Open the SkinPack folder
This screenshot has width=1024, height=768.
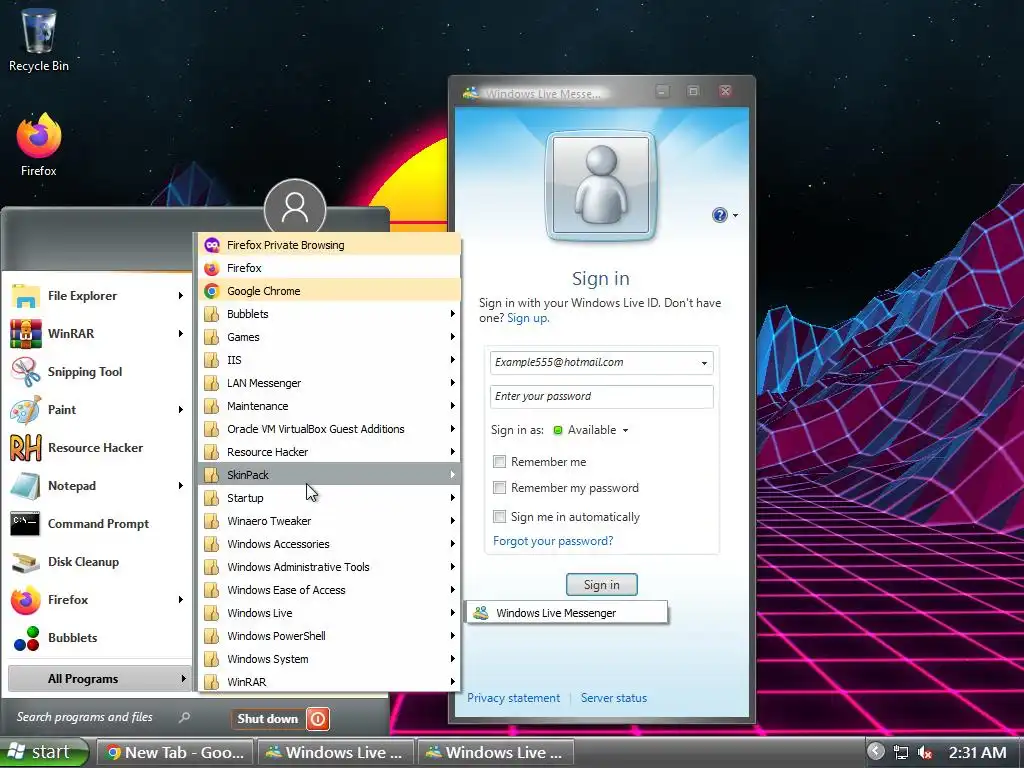coord(329,475)
